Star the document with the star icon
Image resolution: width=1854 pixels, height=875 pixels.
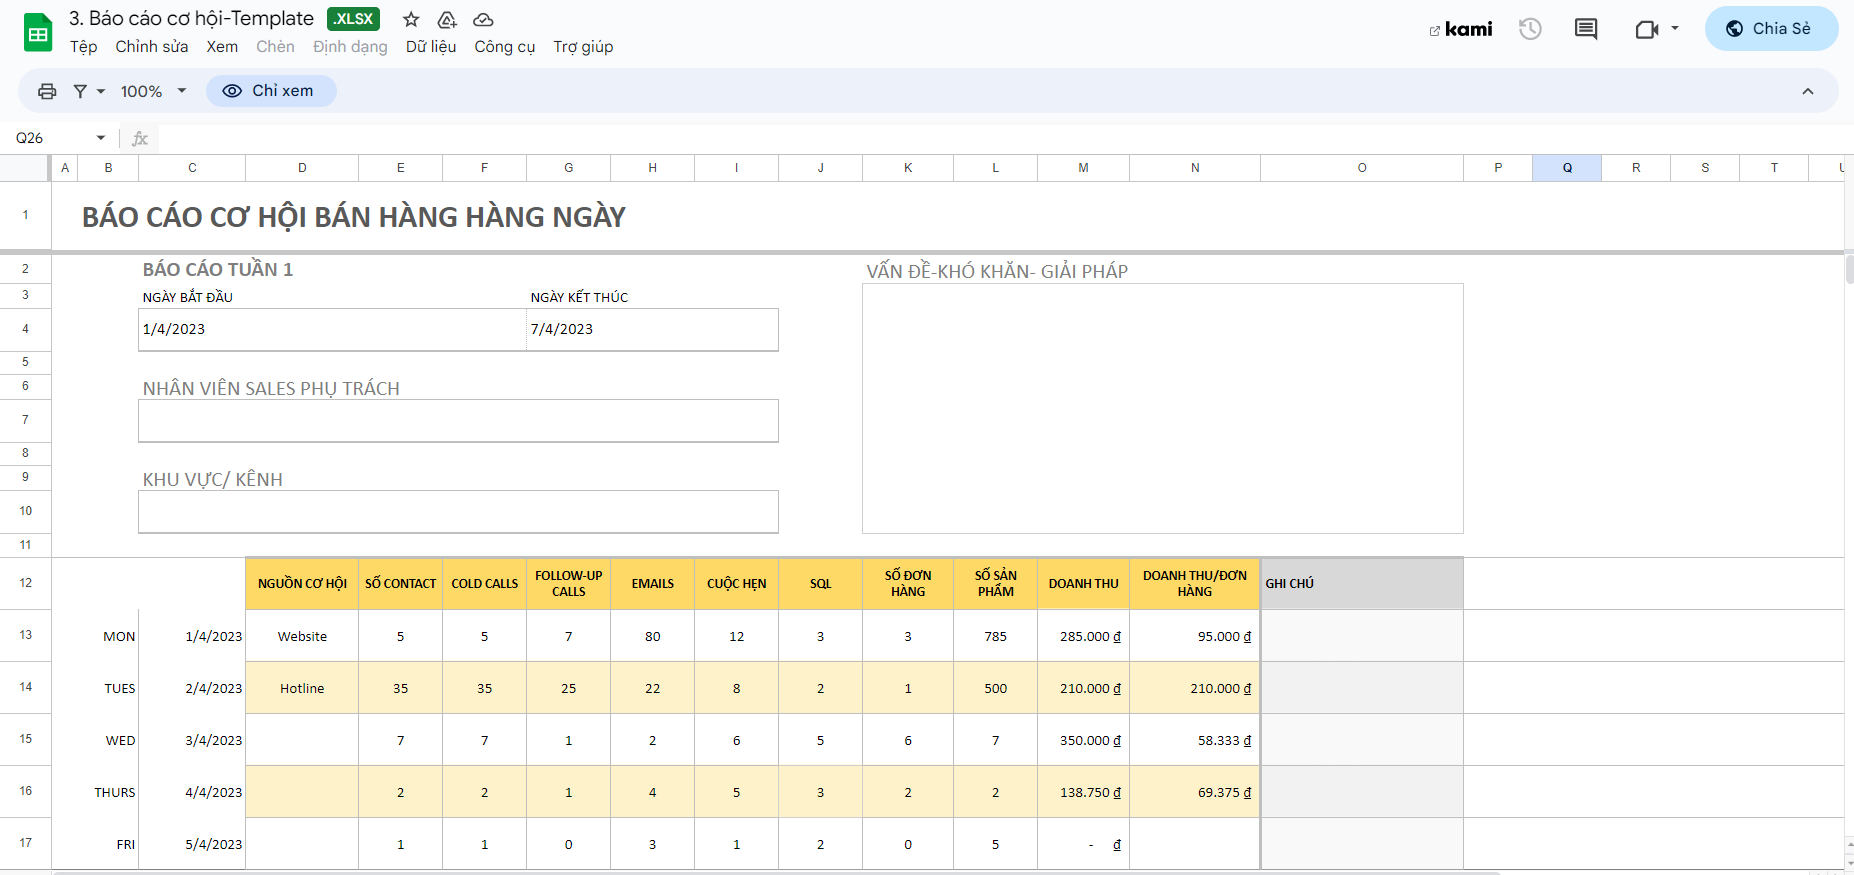[411, 19]
